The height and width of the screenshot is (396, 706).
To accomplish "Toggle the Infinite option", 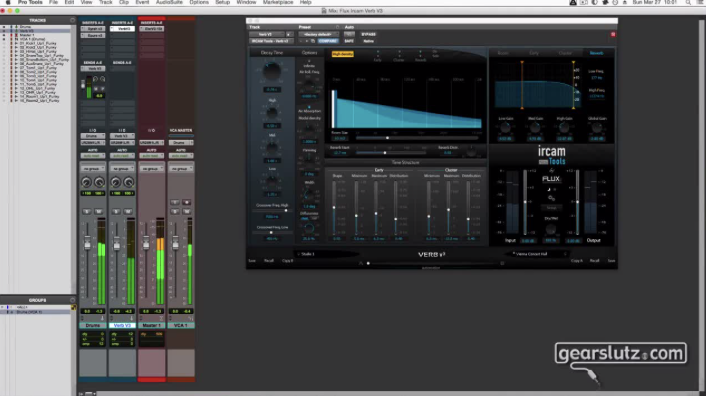I will [309, 63].
